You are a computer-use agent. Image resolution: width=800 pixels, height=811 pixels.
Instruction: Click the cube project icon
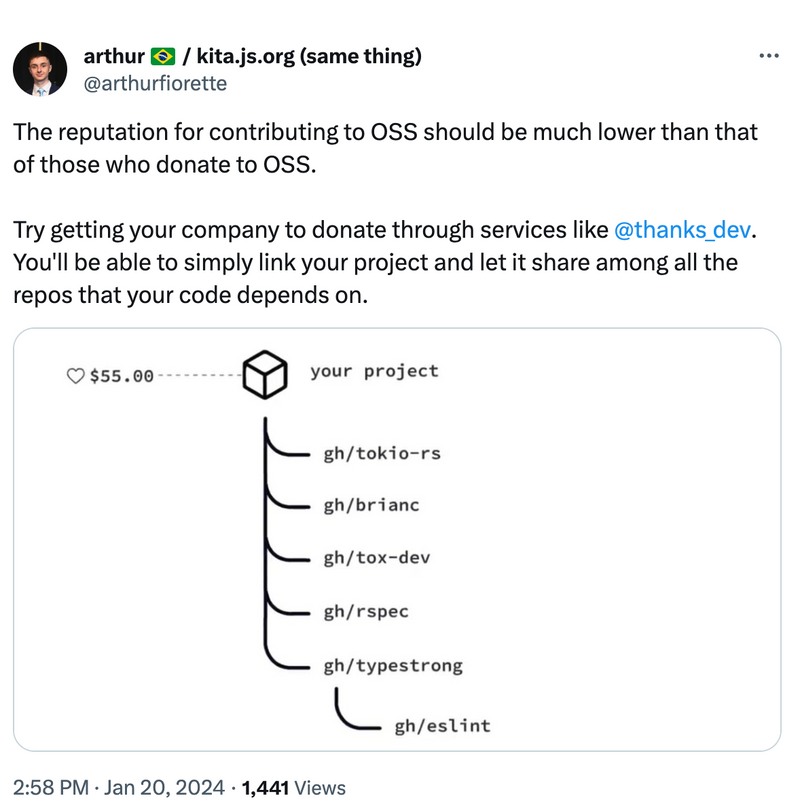pos(265,374)
